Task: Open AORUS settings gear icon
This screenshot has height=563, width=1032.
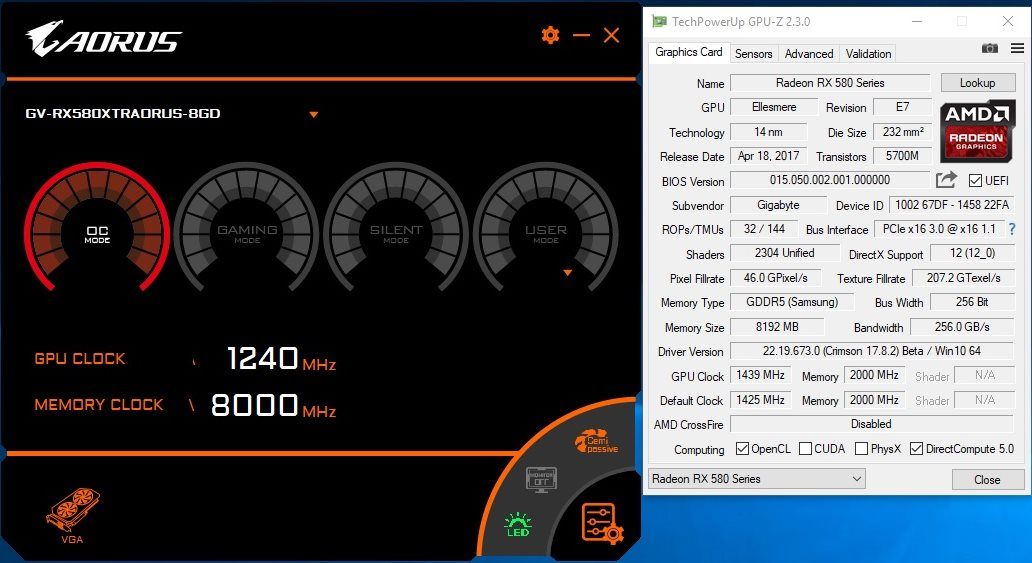Action: click(x=550, y=35)
